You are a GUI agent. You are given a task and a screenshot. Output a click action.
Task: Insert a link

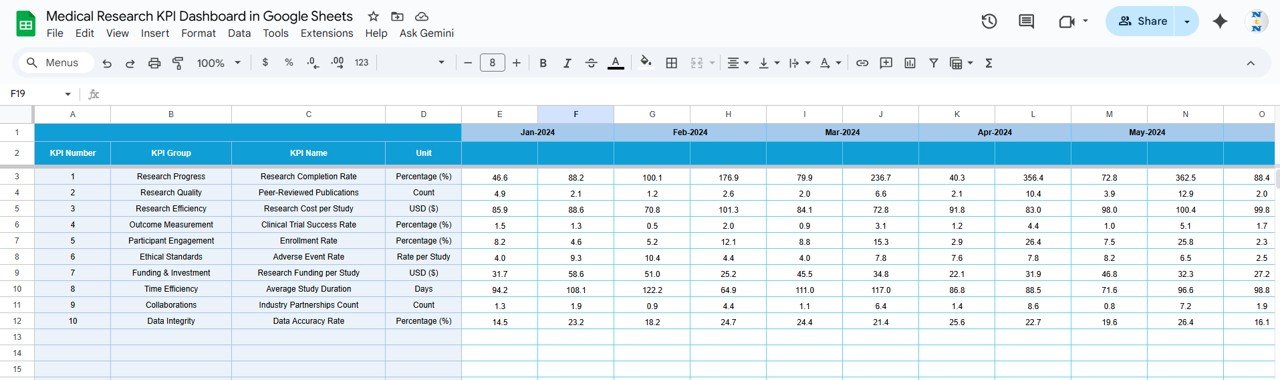862,63
